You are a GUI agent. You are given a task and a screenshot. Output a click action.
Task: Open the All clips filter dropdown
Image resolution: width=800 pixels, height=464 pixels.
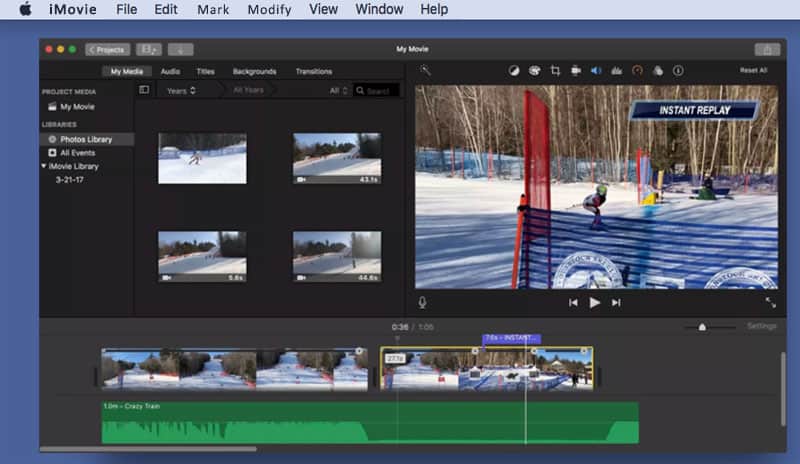[x=338, y=91]
